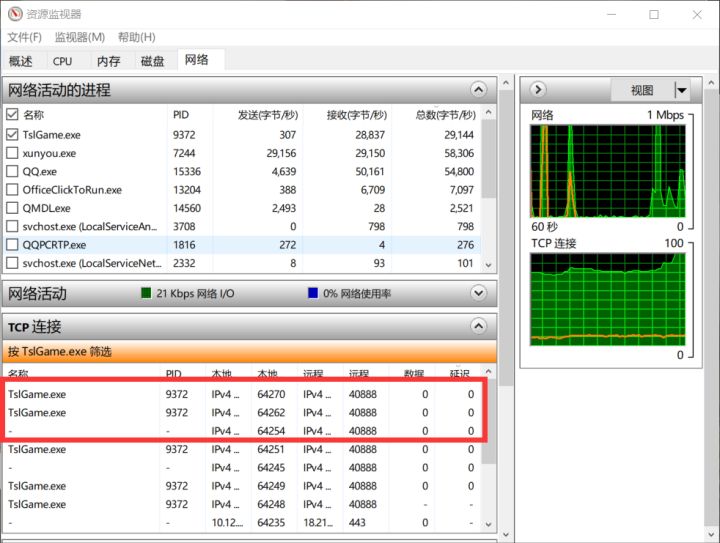Expand the 网络活动 section
The image size is (720, 543).
click(x=478, y=293)
